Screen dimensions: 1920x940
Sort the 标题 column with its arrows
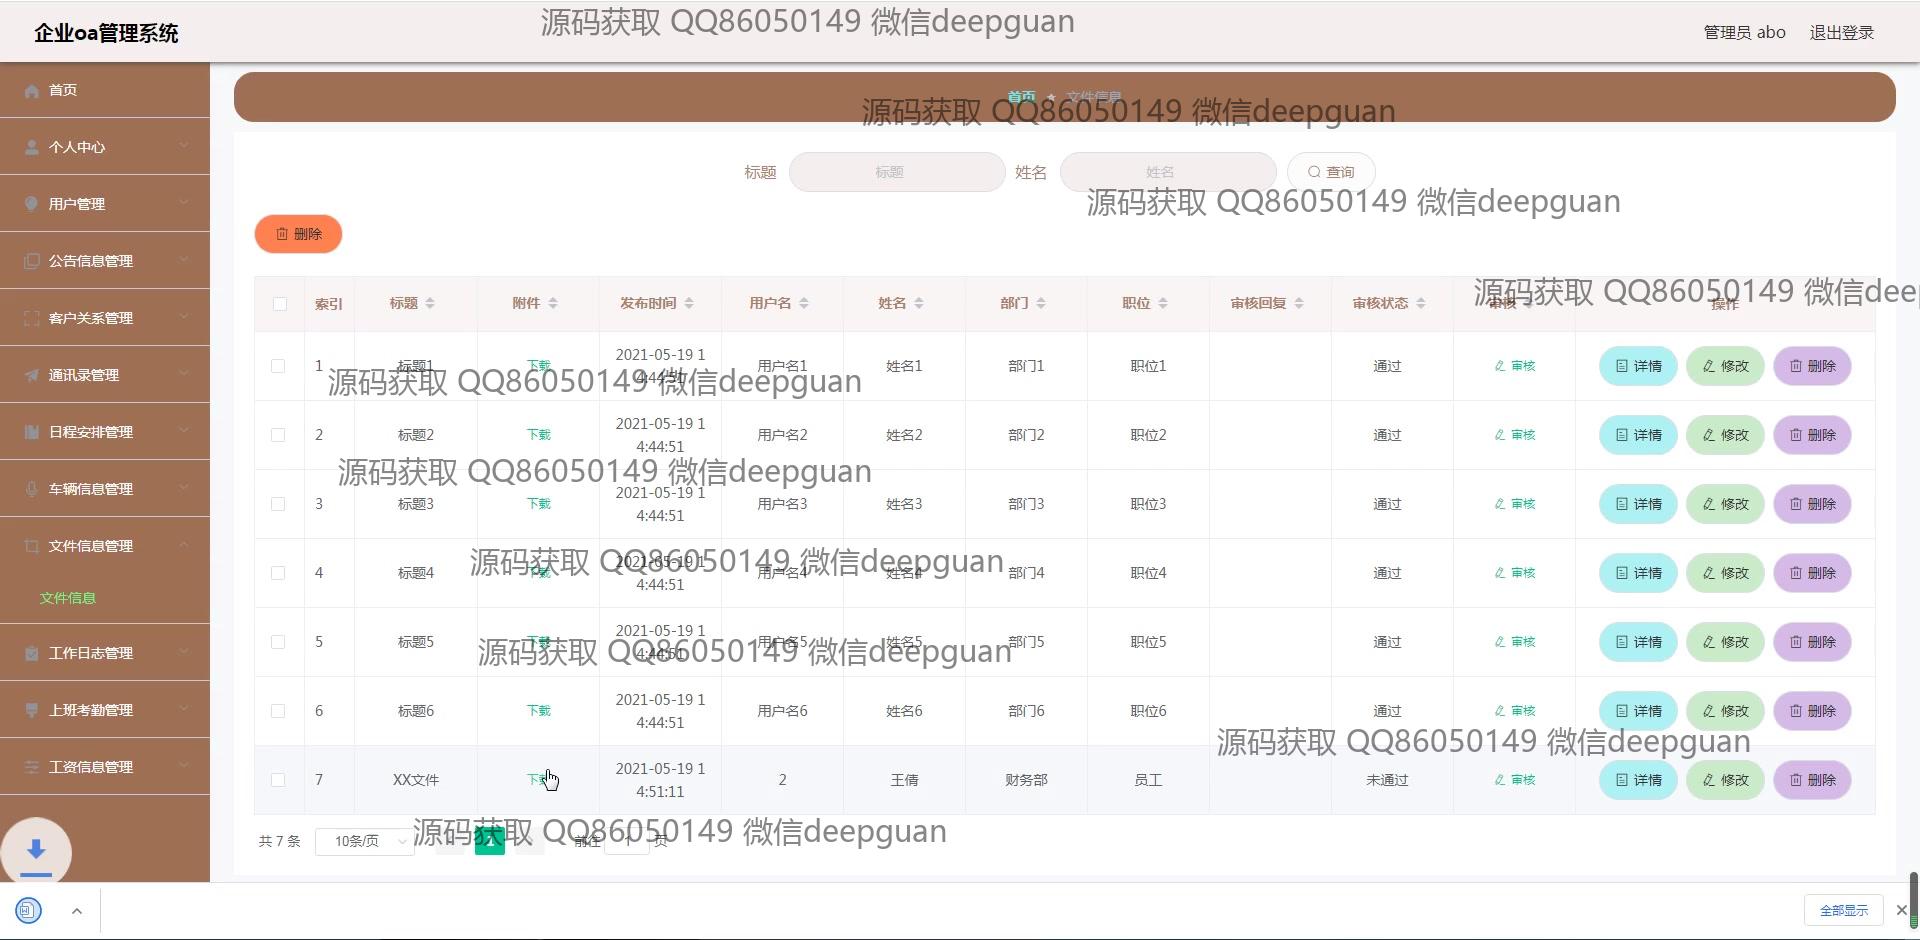coord(430,303)
